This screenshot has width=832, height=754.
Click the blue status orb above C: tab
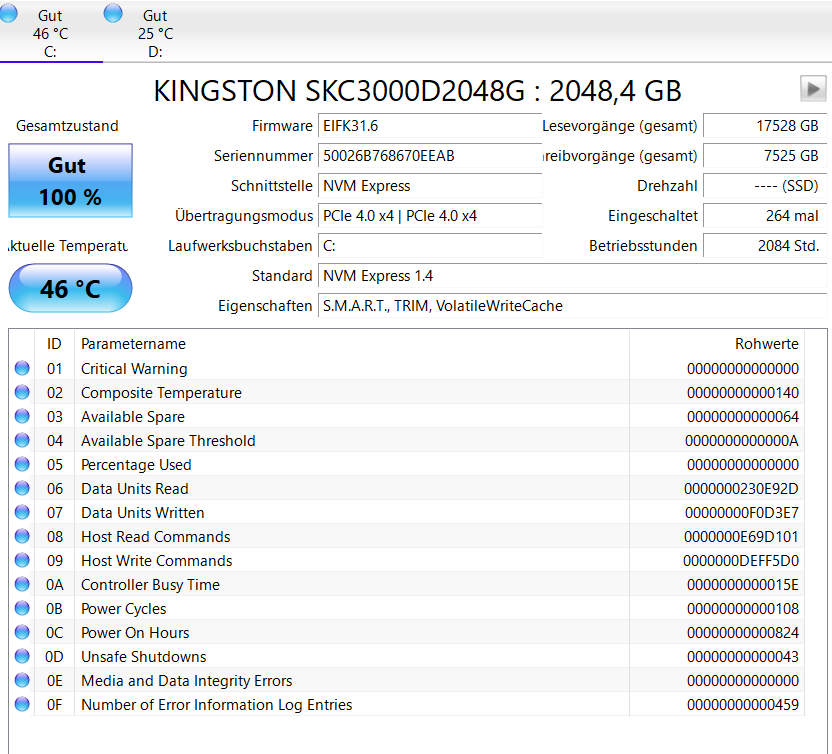pos(8,13)
